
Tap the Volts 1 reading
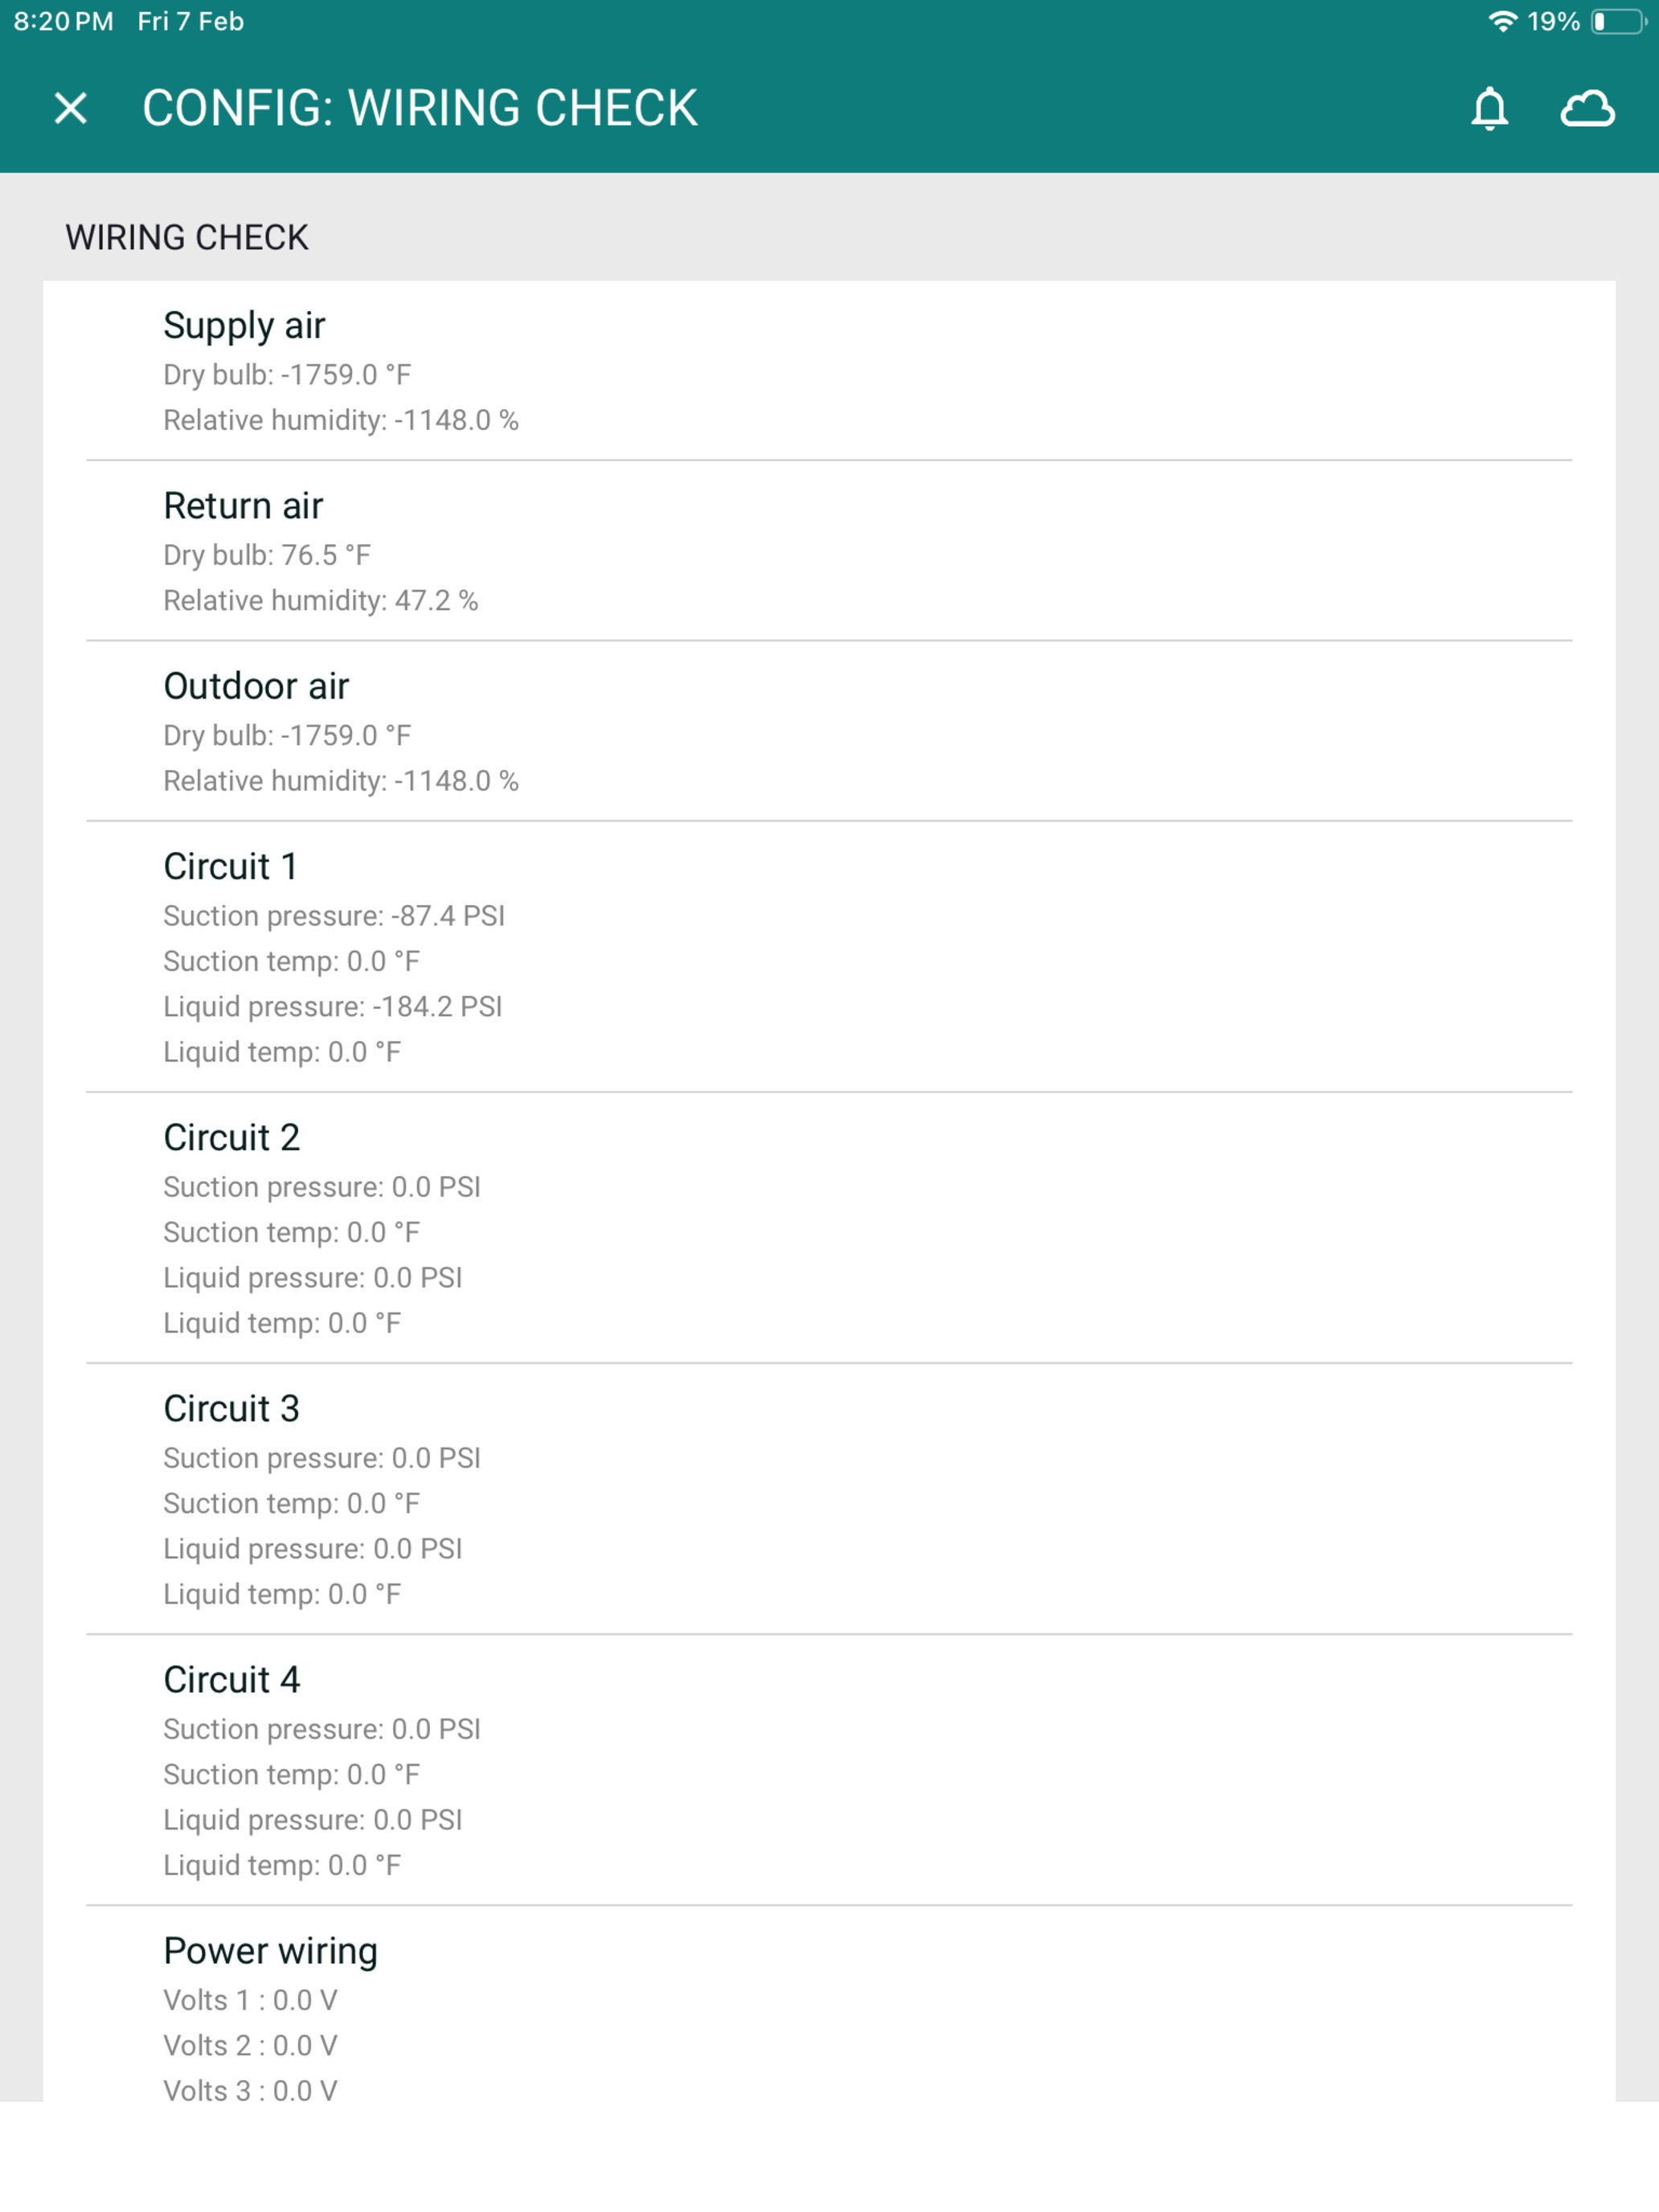250,2000
